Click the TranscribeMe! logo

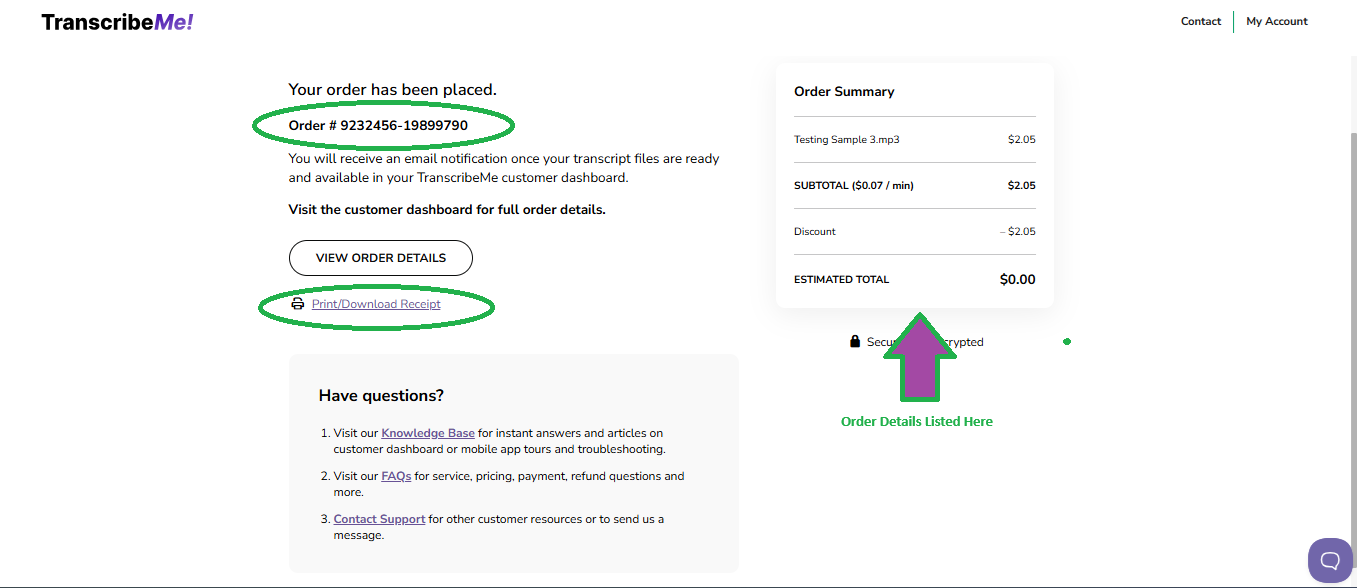click(x=115, y=21)
